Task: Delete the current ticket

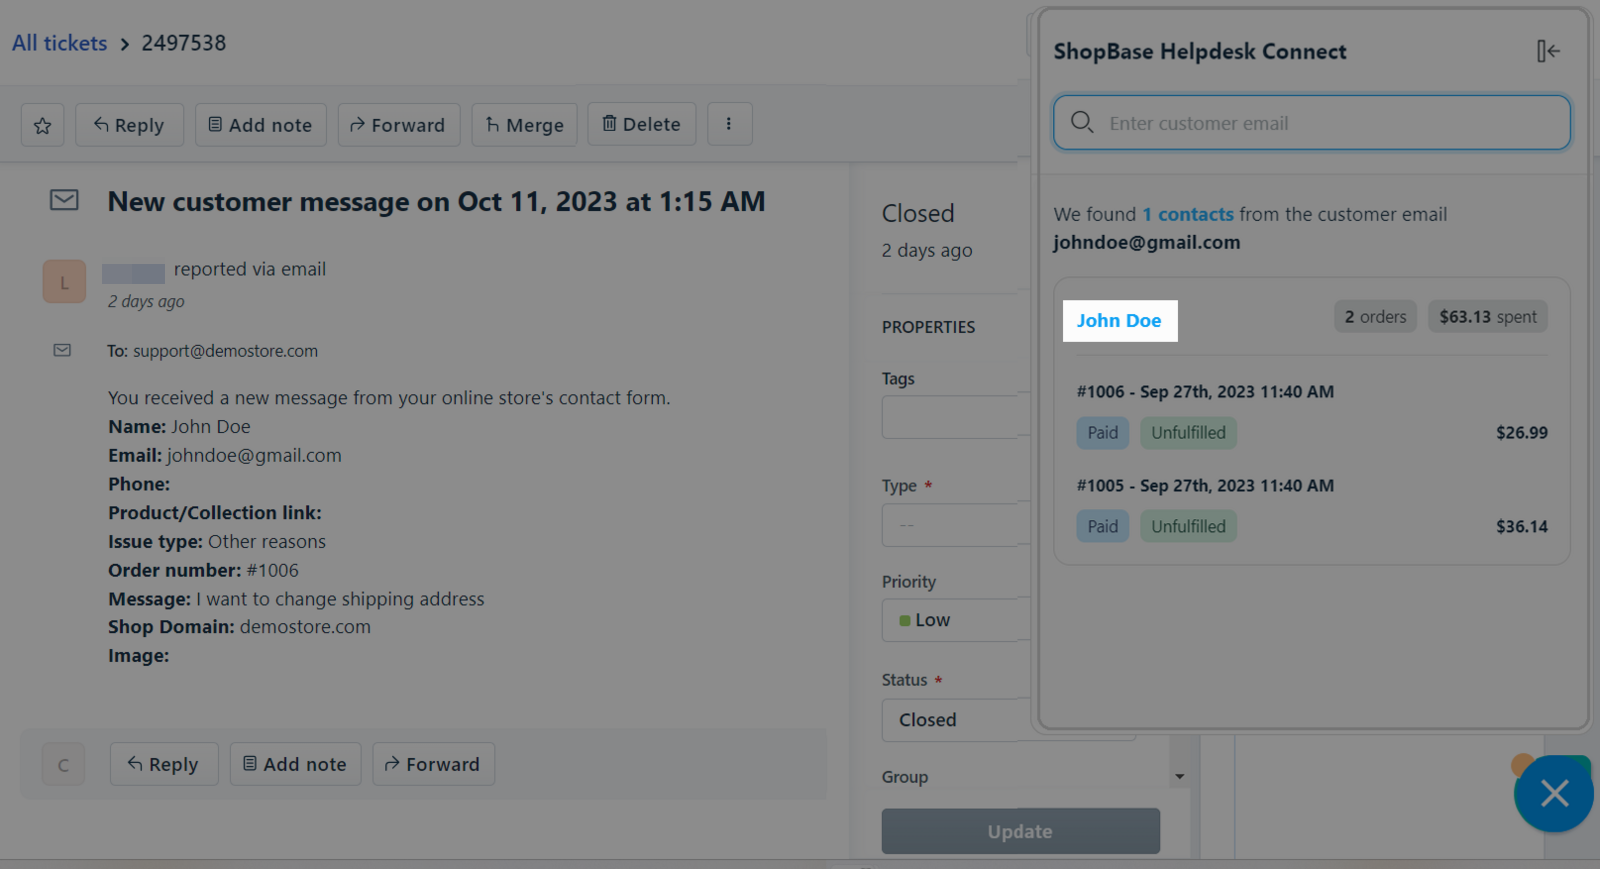Action: pyautogui.click(x=641, y=125)
